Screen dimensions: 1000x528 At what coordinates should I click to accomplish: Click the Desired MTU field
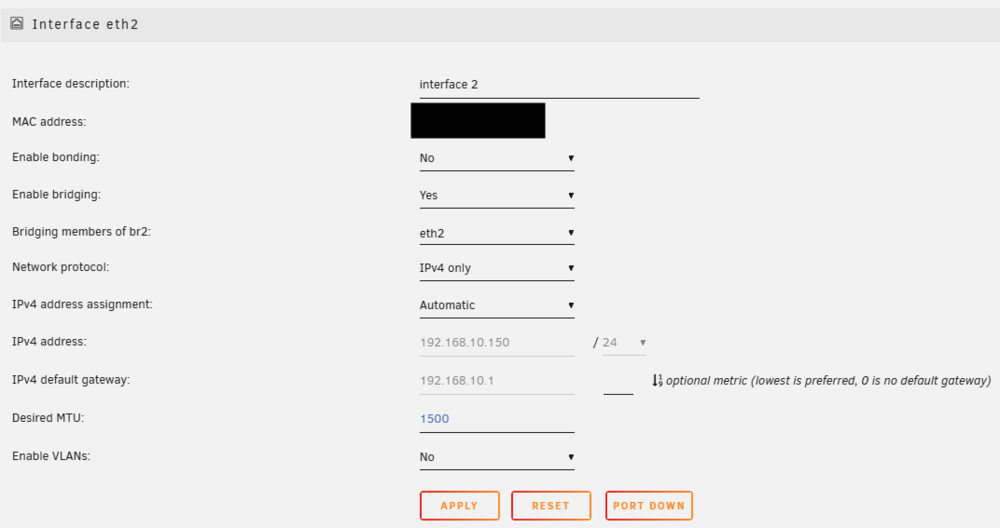pos(497,419)
